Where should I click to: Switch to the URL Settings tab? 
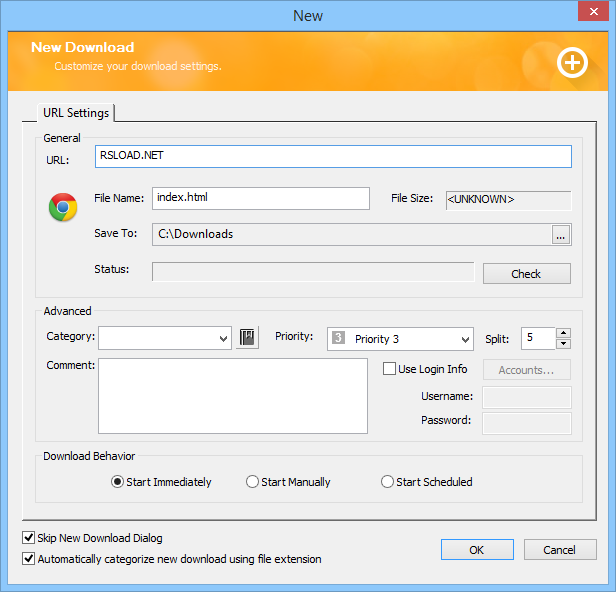click(x=76, y=113)
